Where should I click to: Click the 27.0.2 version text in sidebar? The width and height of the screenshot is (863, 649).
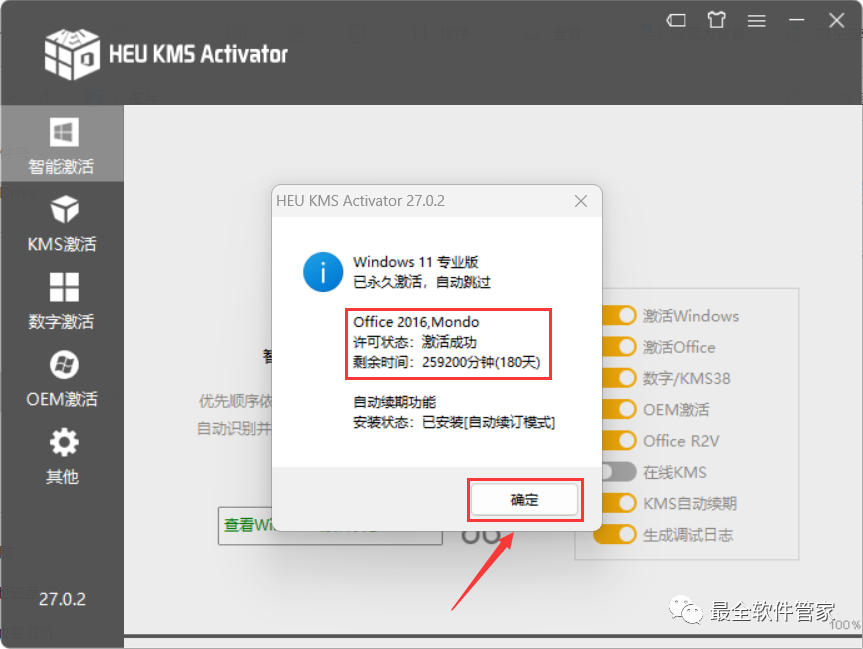62,599
